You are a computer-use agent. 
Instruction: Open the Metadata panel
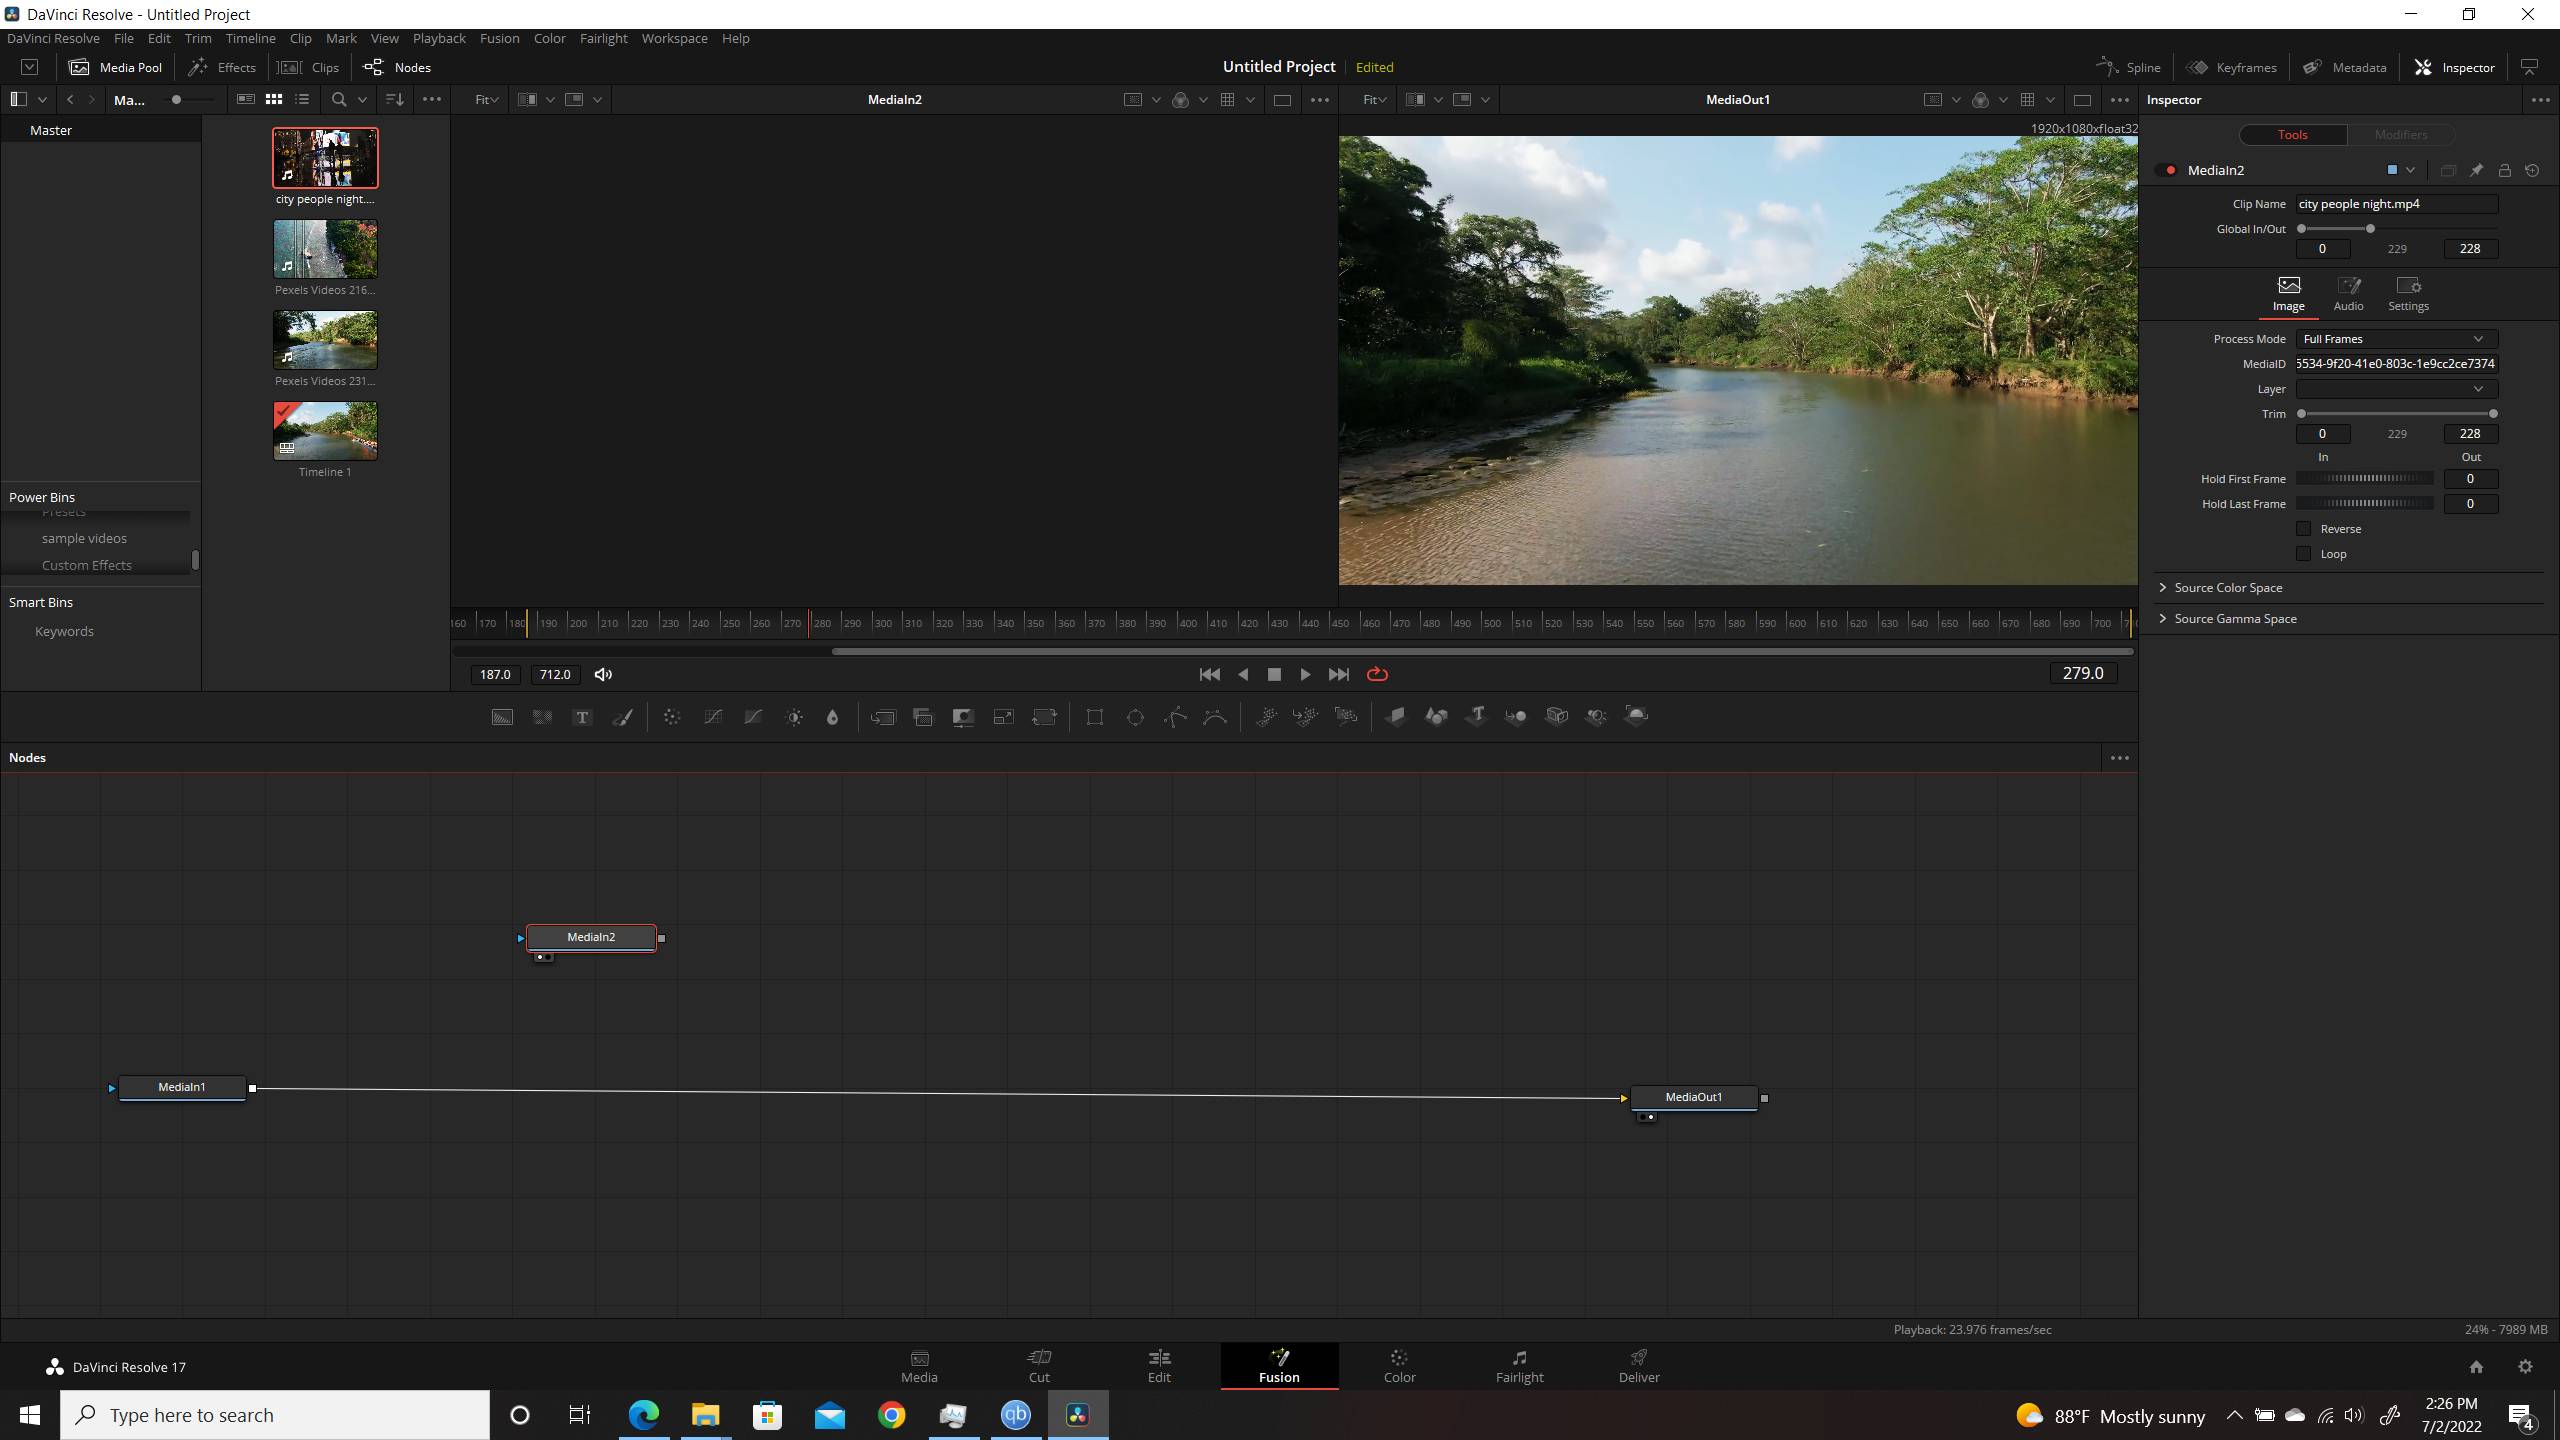[2344, 67]
